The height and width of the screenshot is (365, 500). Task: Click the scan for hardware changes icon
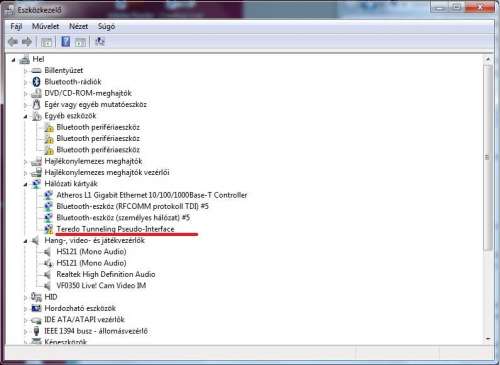click(100, 41)
